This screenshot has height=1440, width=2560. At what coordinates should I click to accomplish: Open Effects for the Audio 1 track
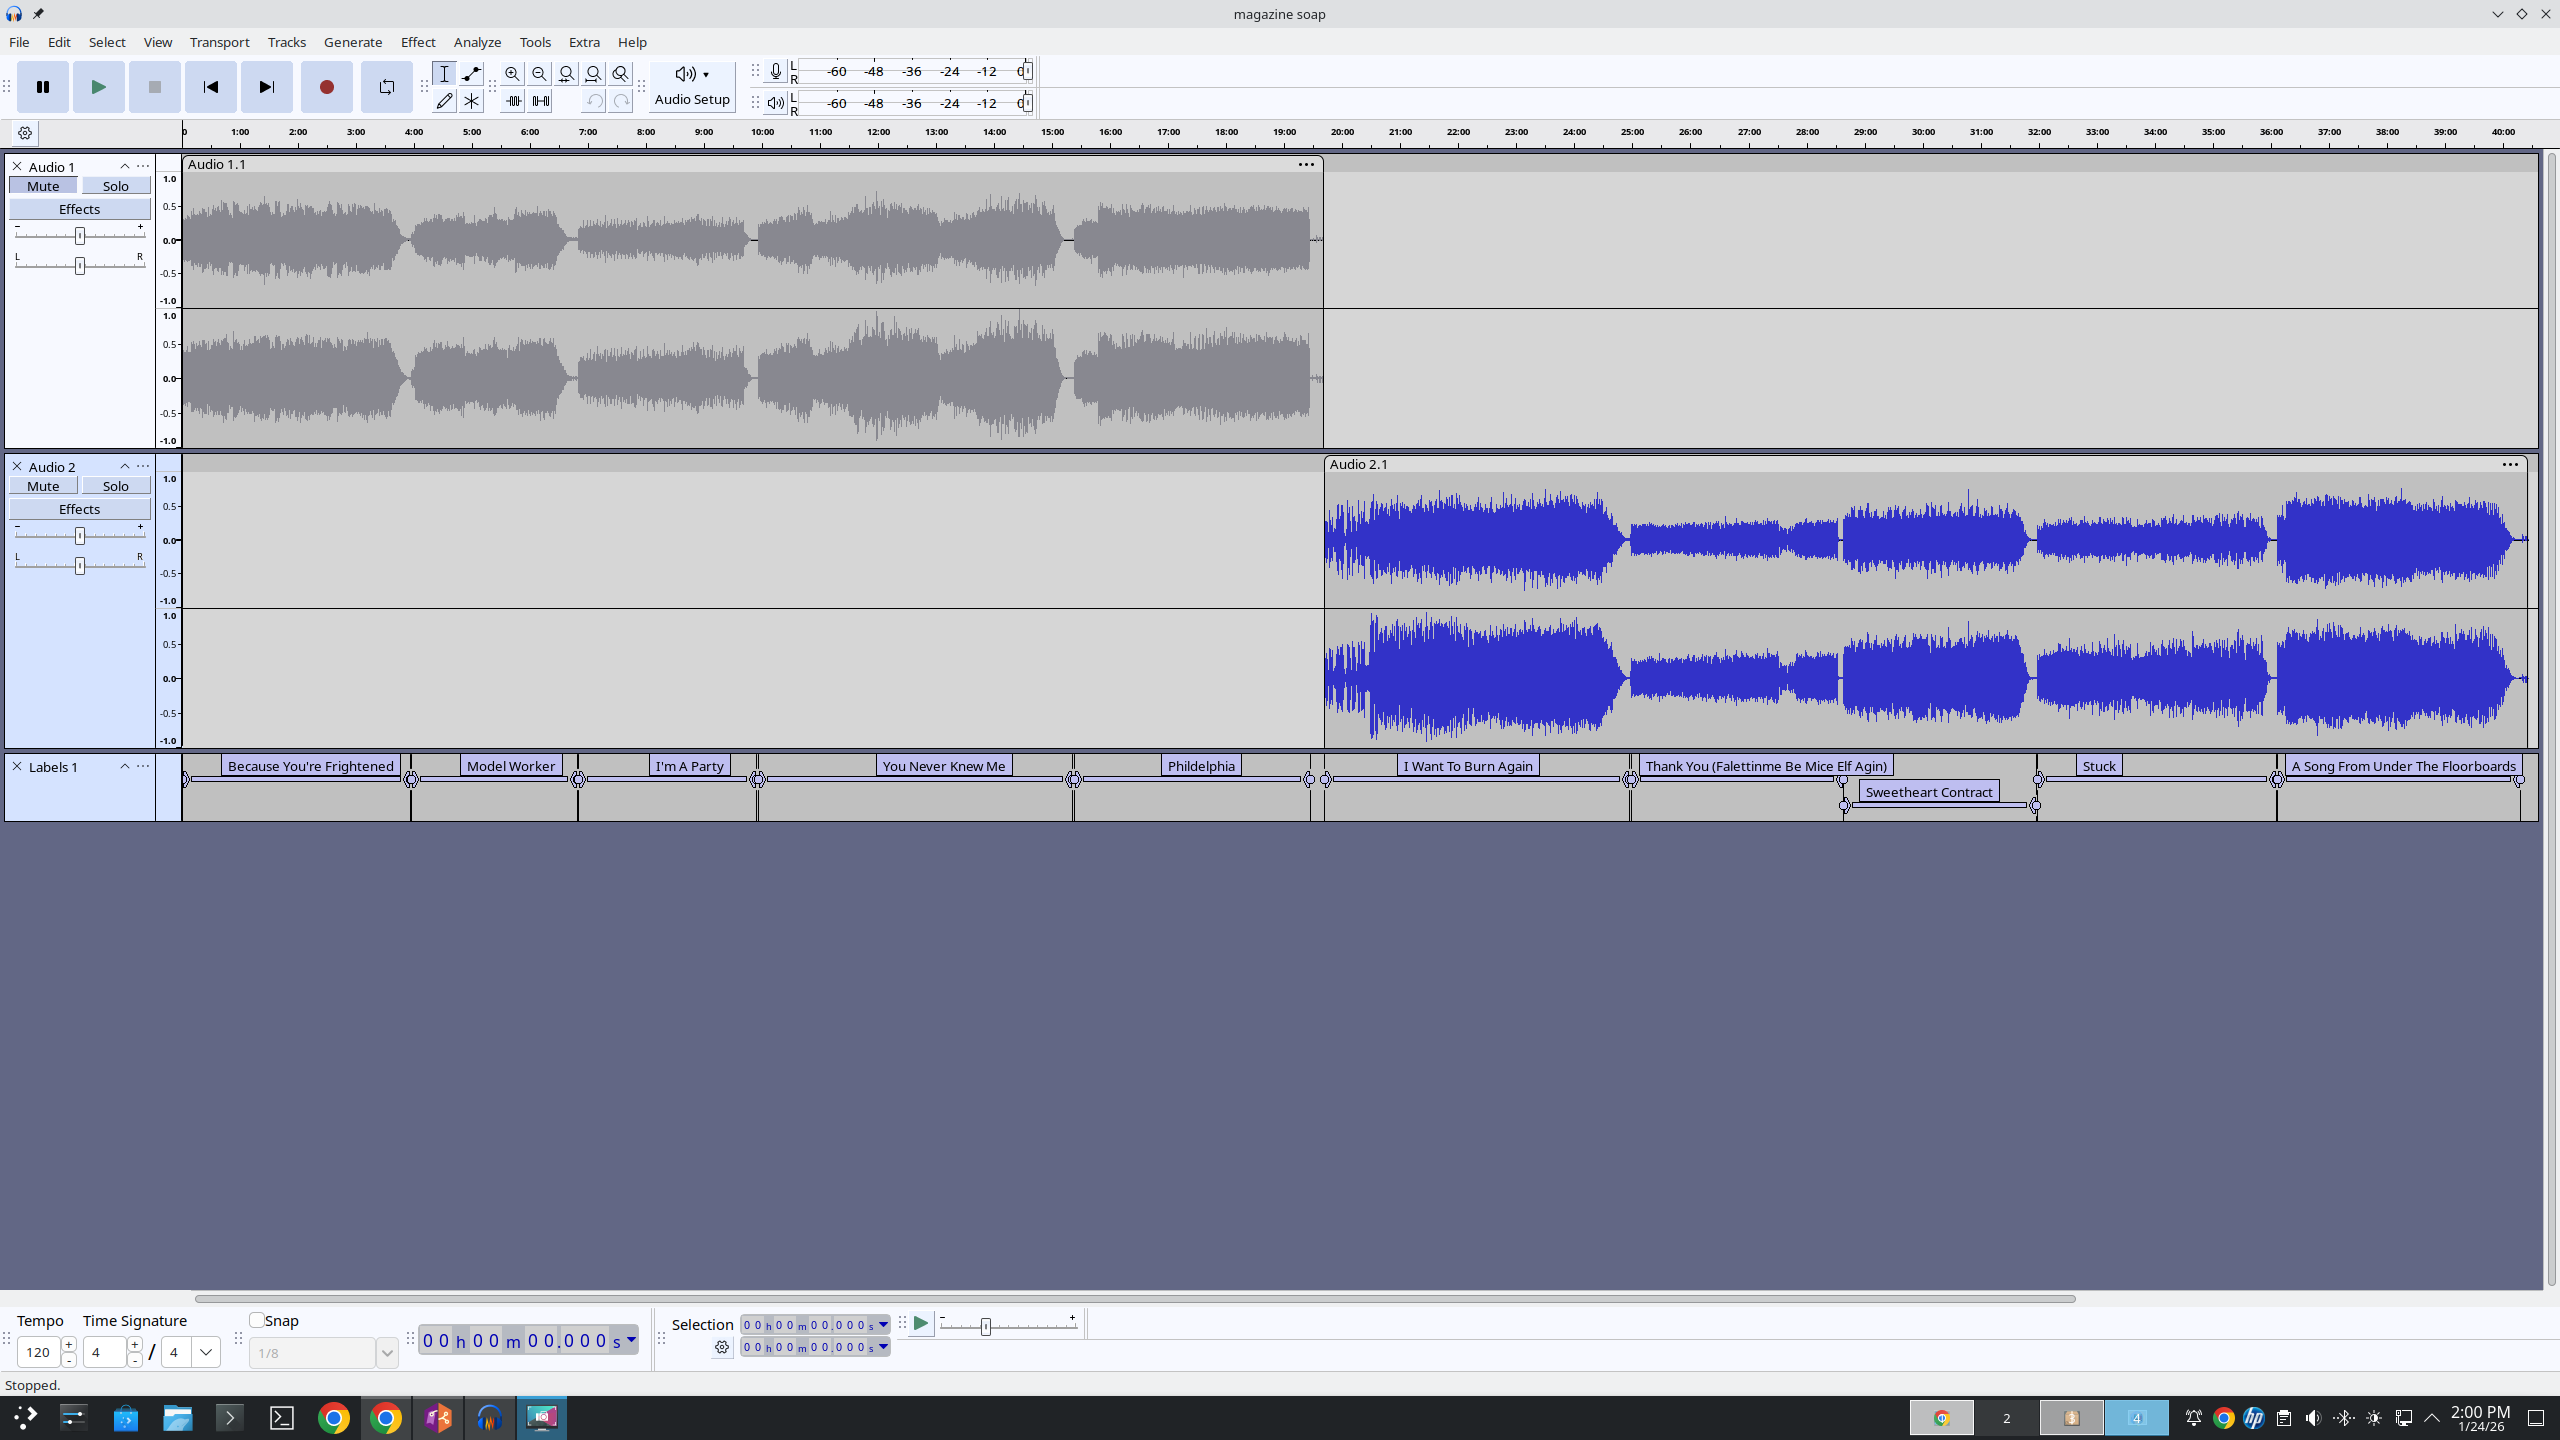coord(79,209)
